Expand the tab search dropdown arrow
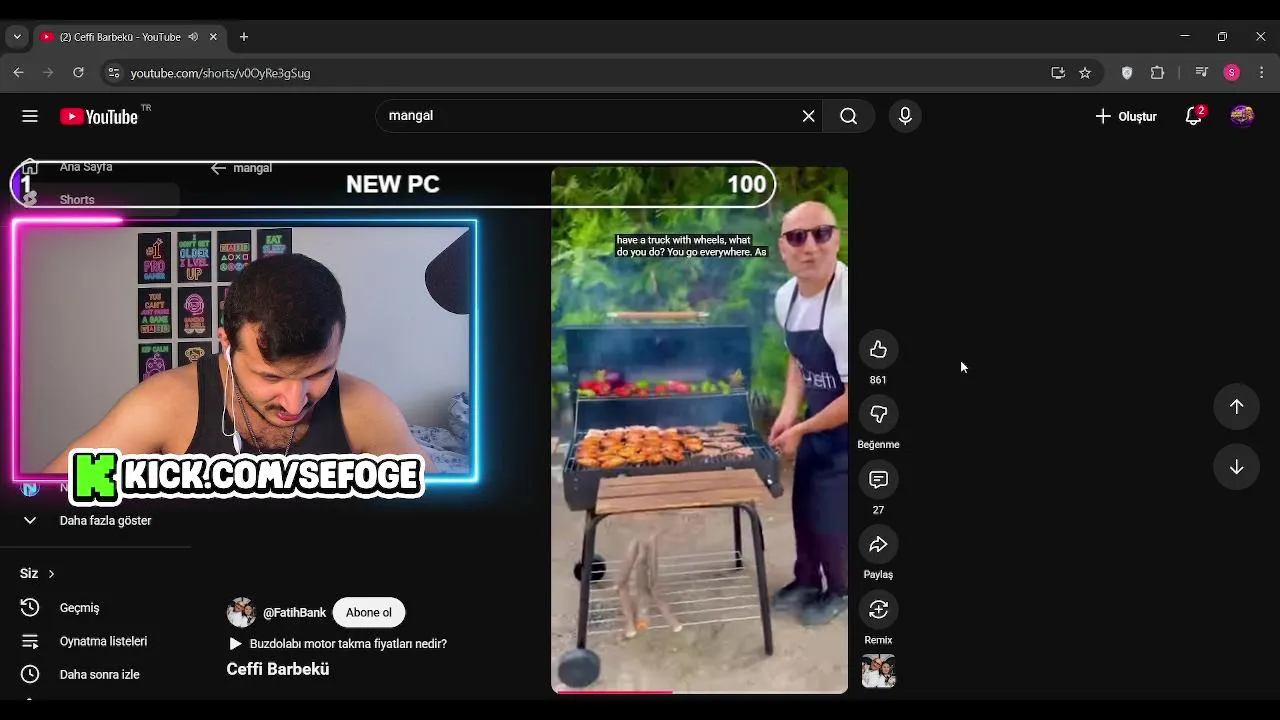Viewport: 1280px width, 720px height. pos(16,37)
